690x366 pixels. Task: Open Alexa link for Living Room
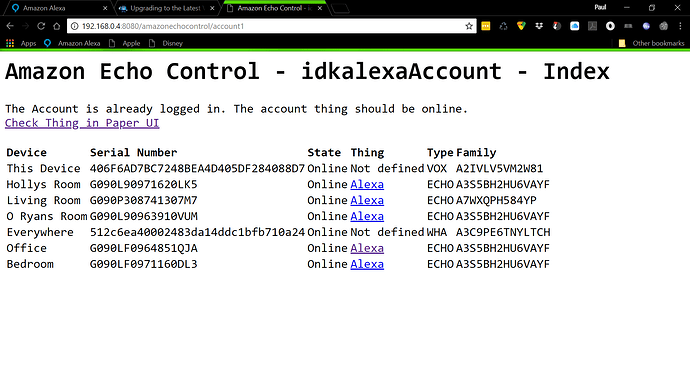click(367, 200)
